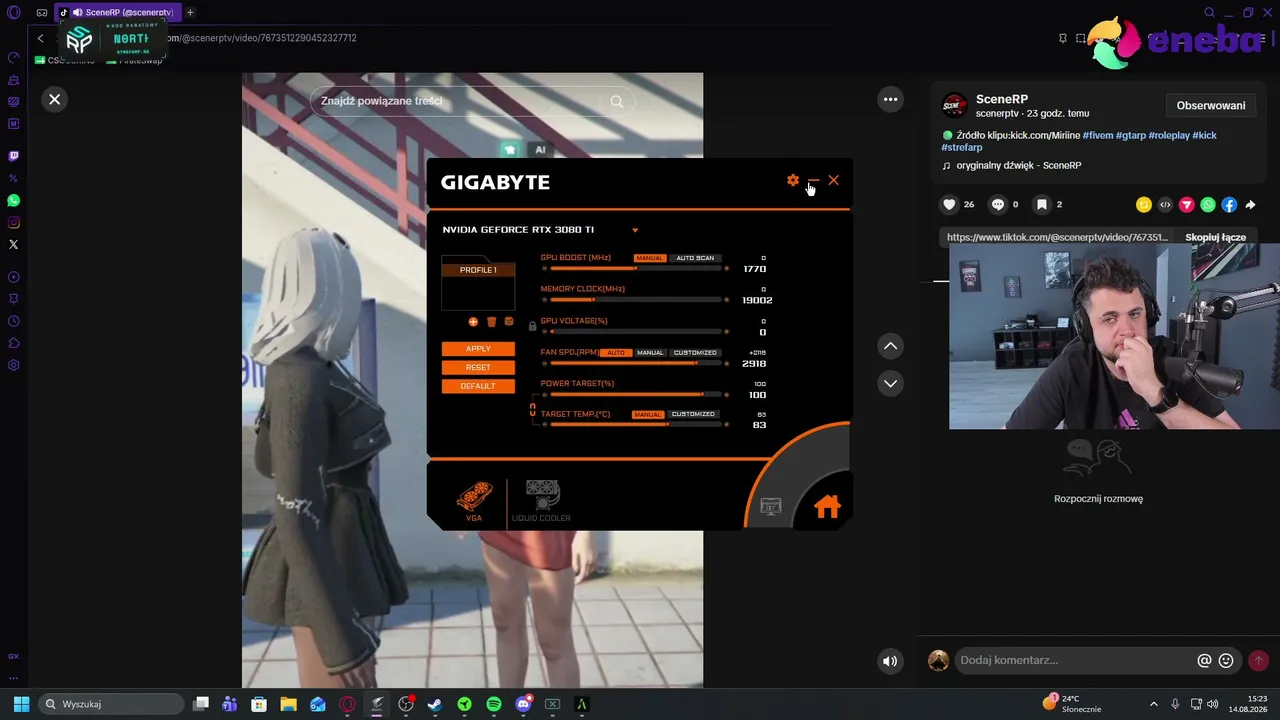Adjust the Memory Clock slider
This screenshot has width=1280, height=720.
click(x=635, y=300)
